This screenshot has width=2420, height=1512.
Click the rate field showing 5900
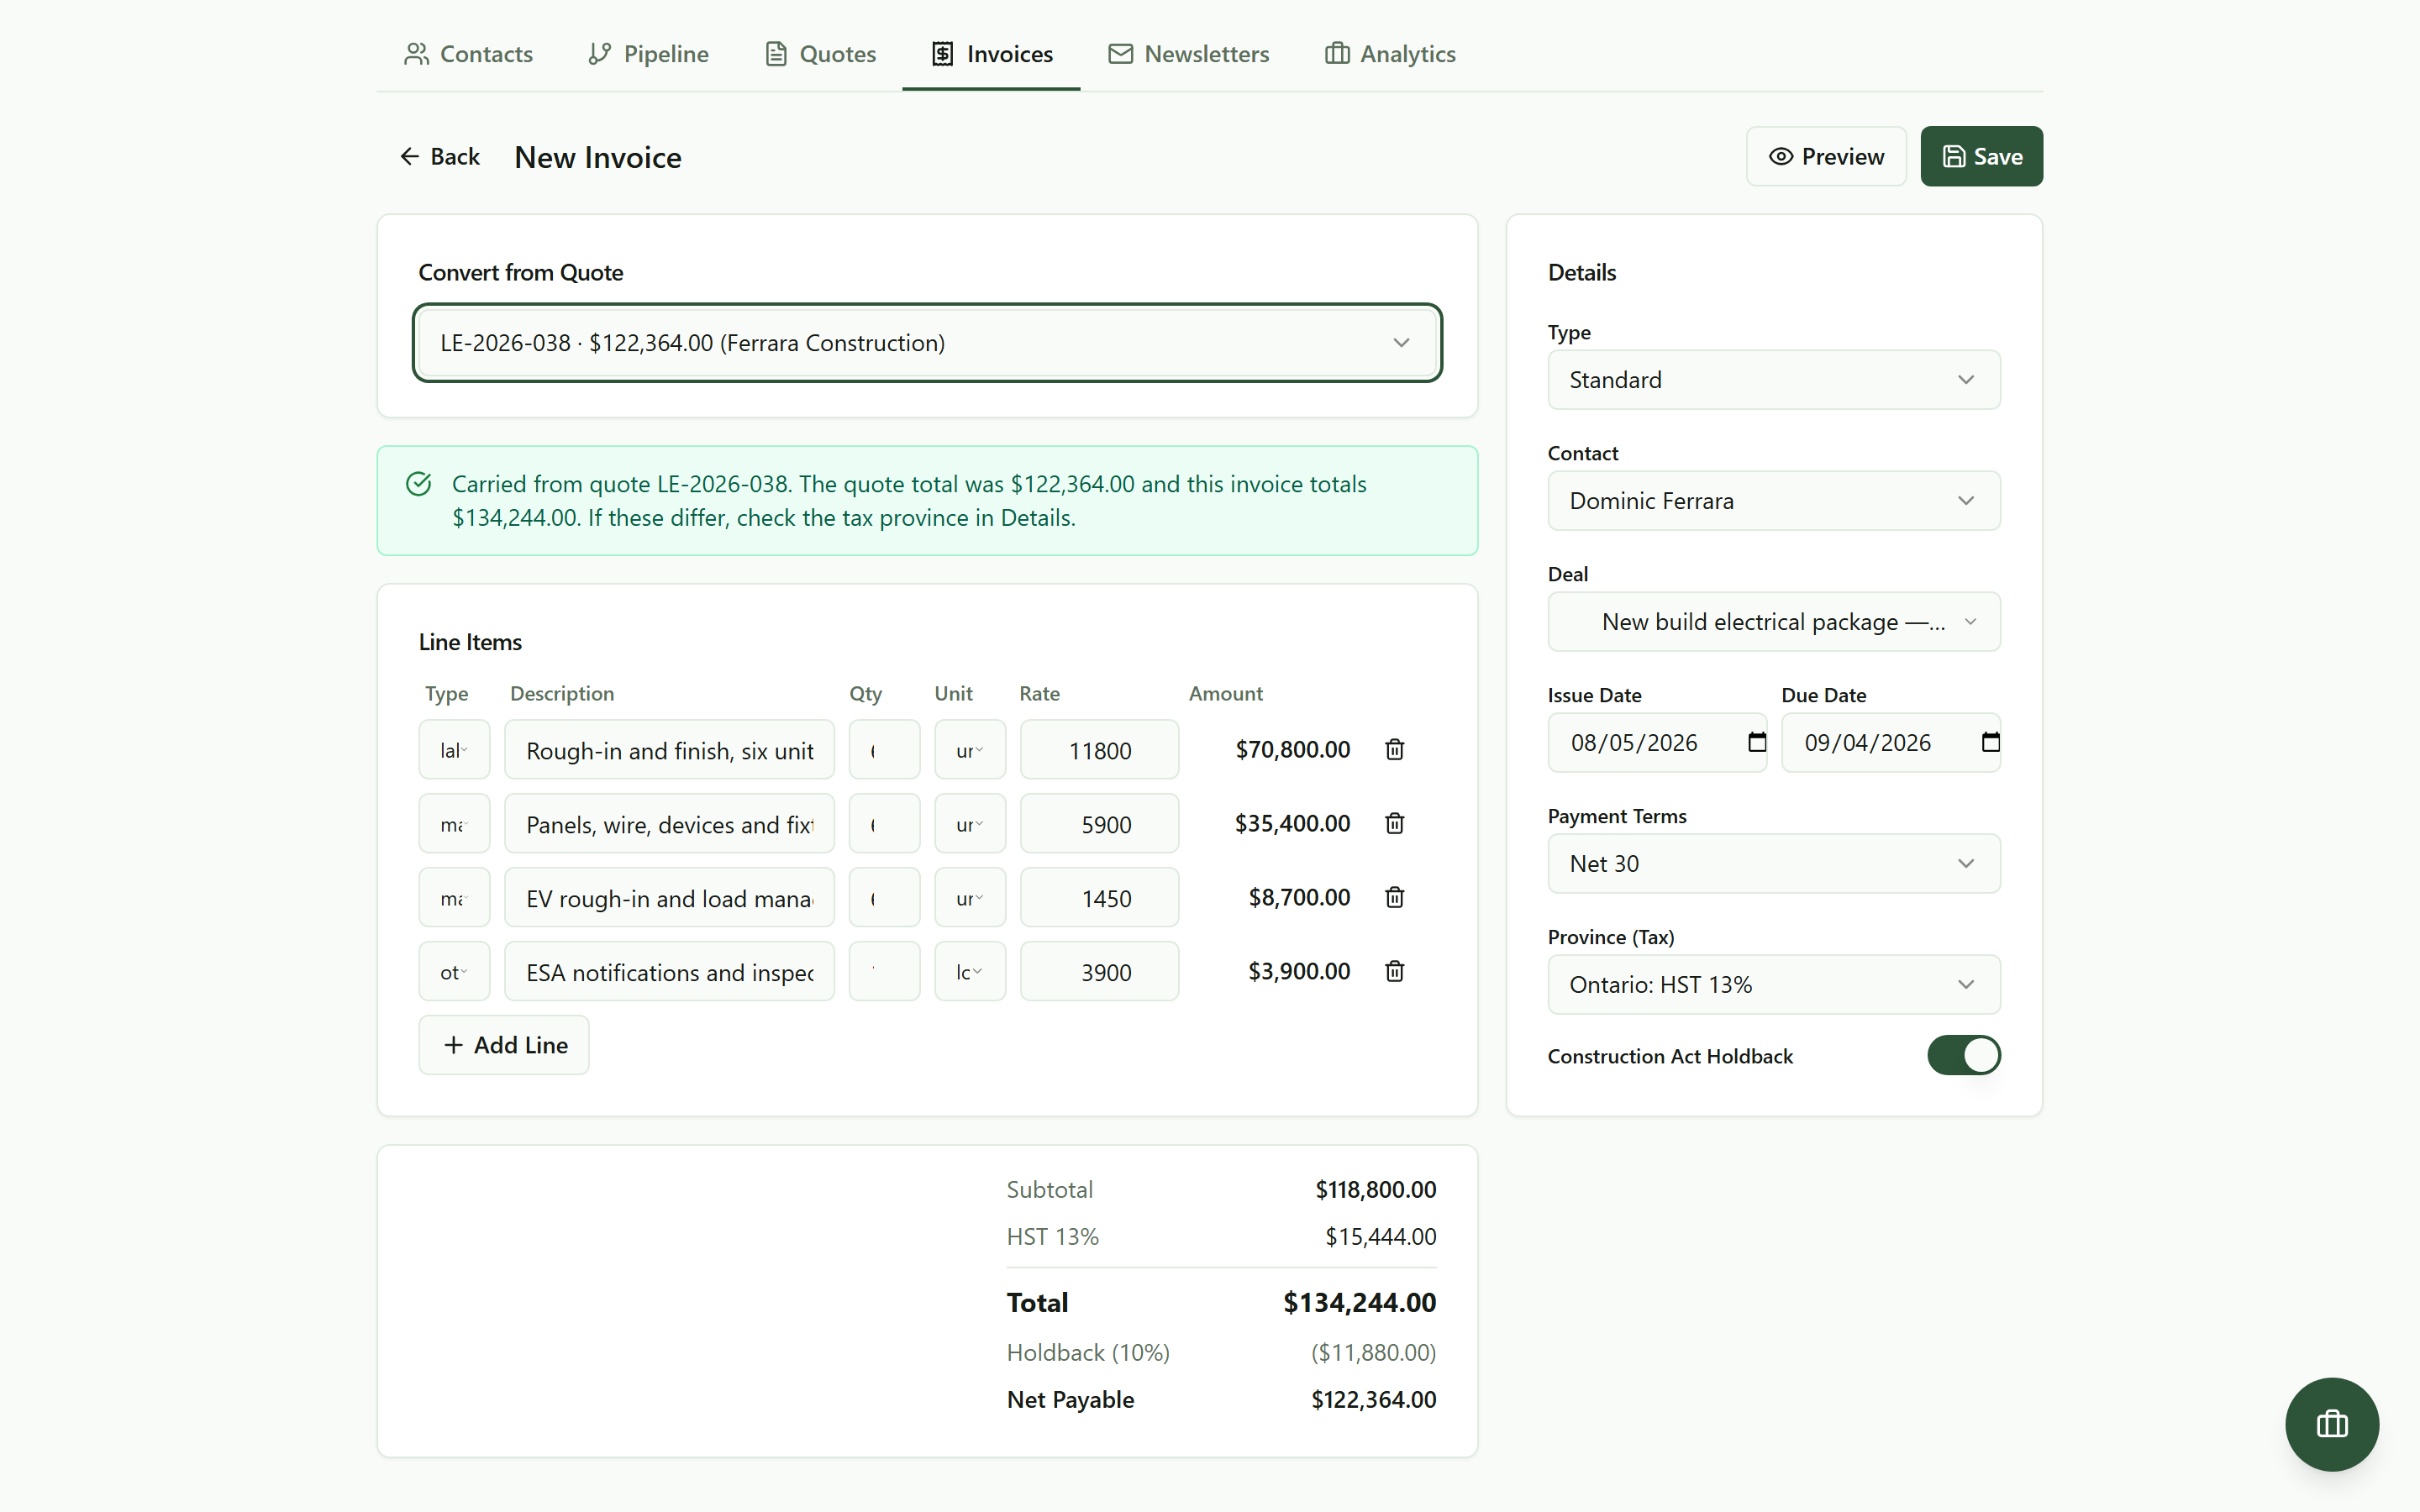tap(1099, 824)
